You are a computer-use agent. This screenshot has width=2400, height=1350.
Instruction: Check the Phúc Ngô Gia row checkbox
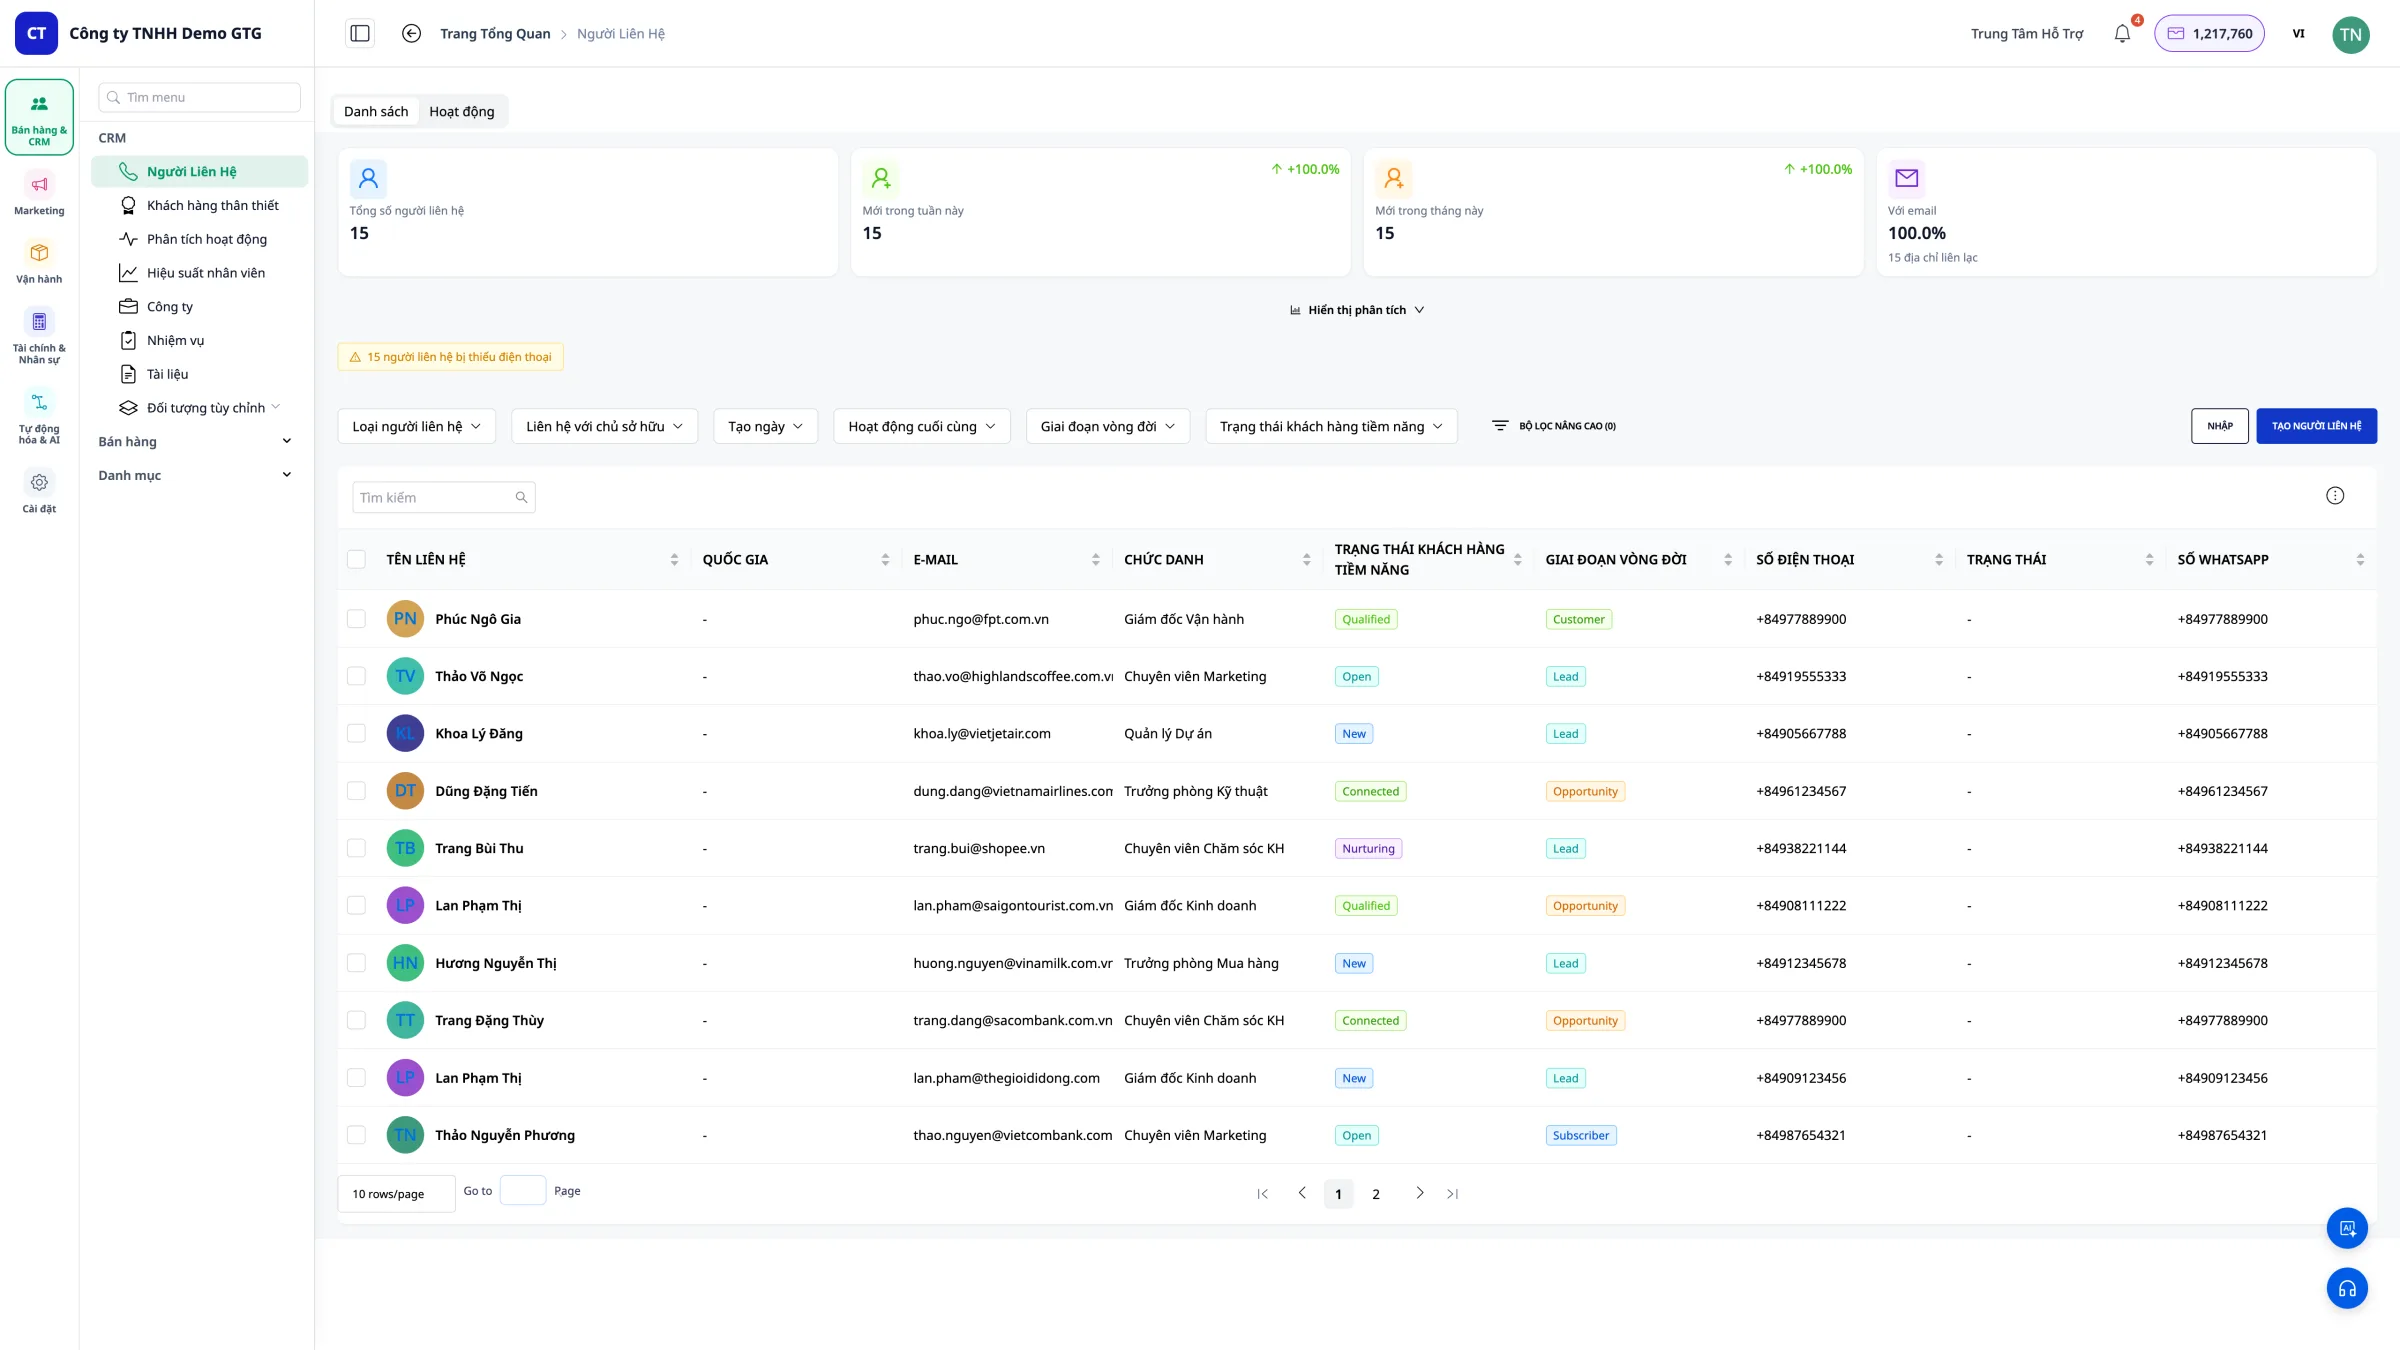[x=356, y=619]
